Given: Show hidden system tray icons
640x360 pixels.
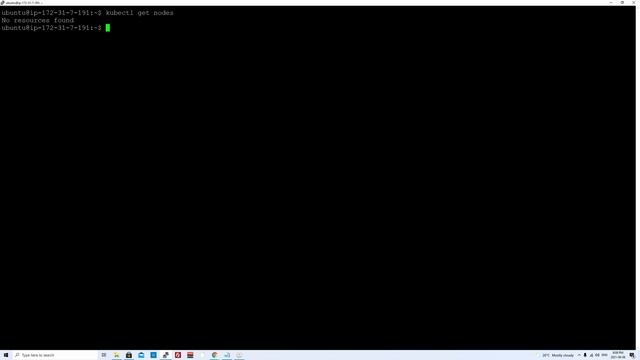Looking at the screenshot, I should click(x=579, y=356).
